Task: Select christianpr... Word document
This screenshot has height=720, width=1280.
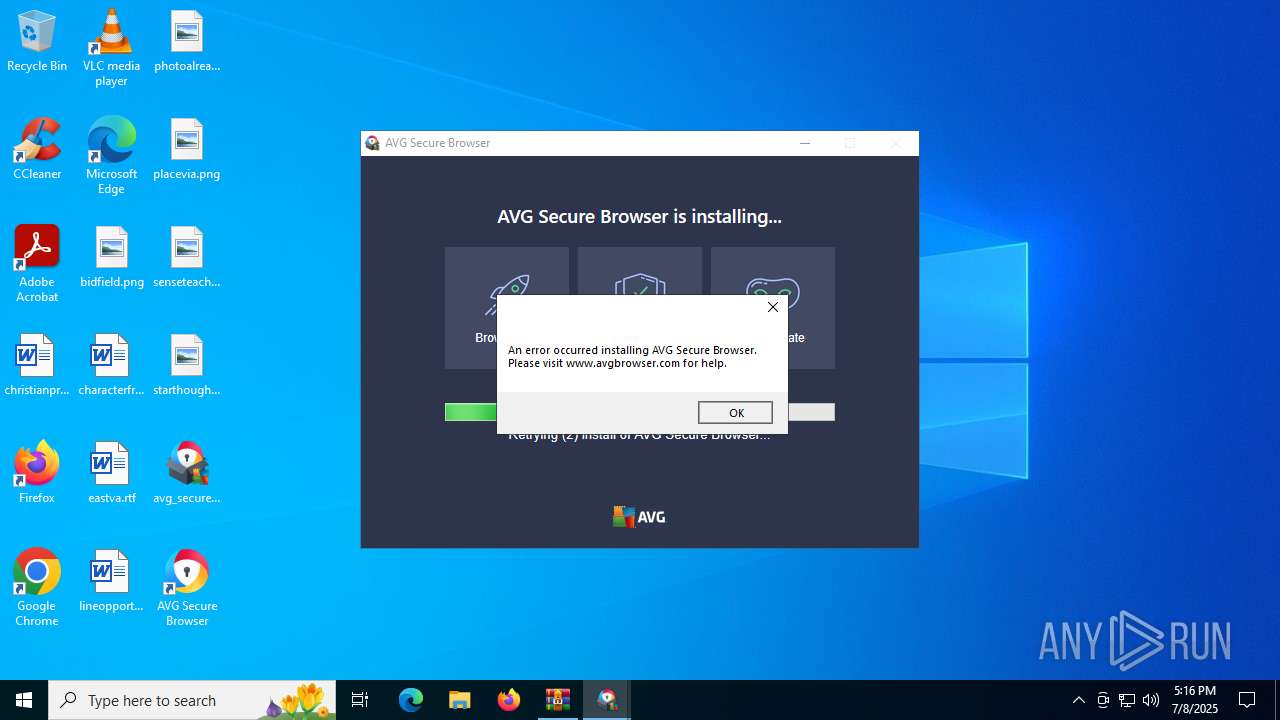Action: tap(37, 366)
